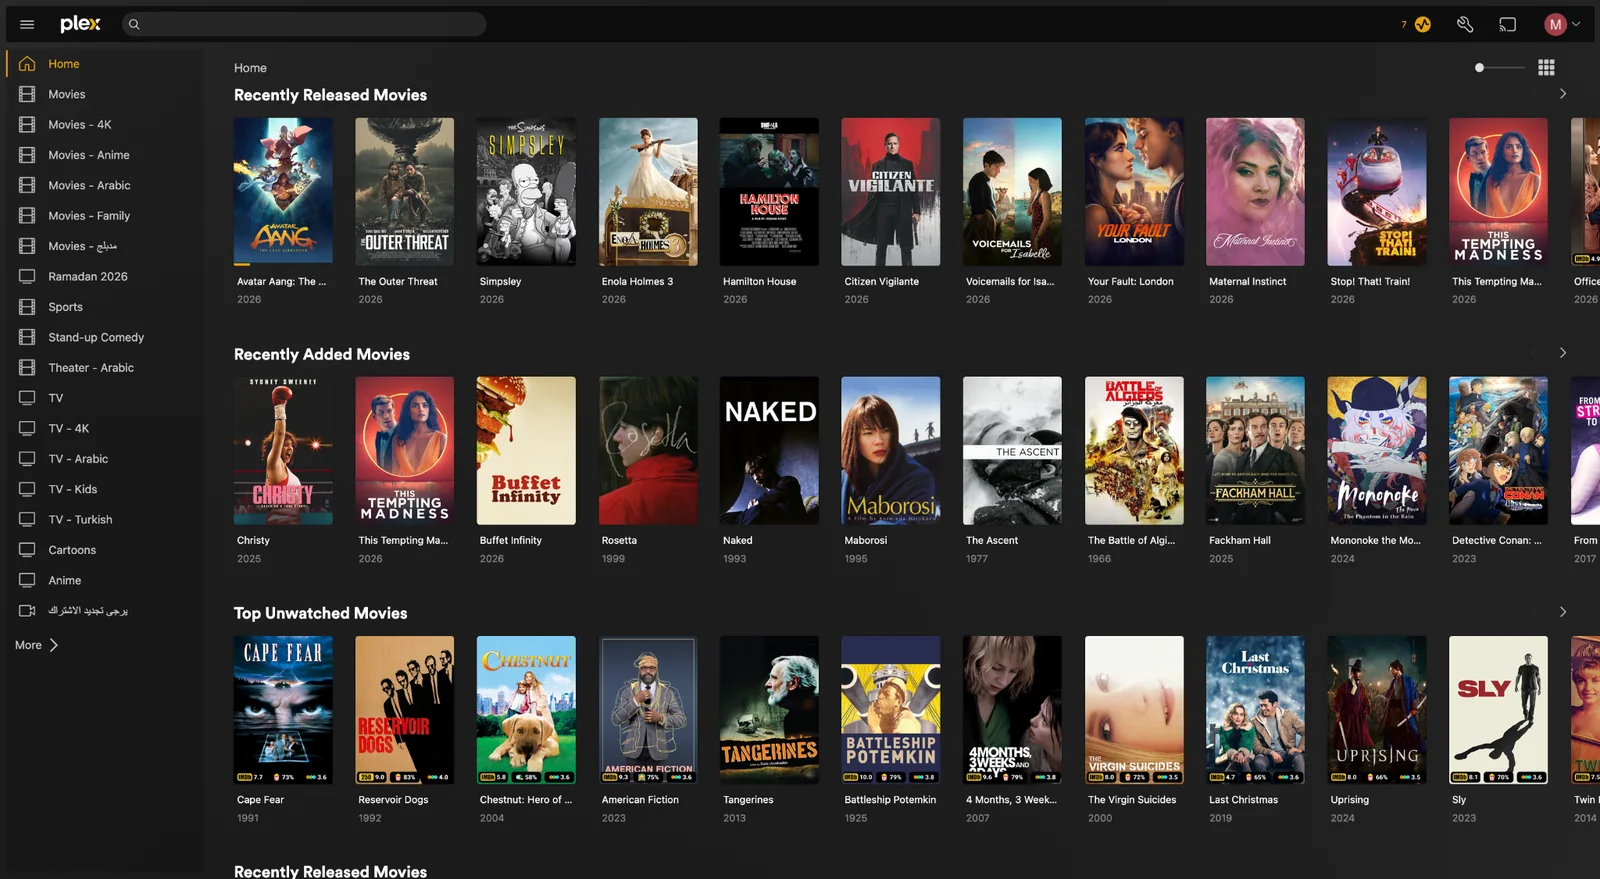Click the Plex logo
The height and width of the screenshot is (879, 1600).
pos(80,24)
